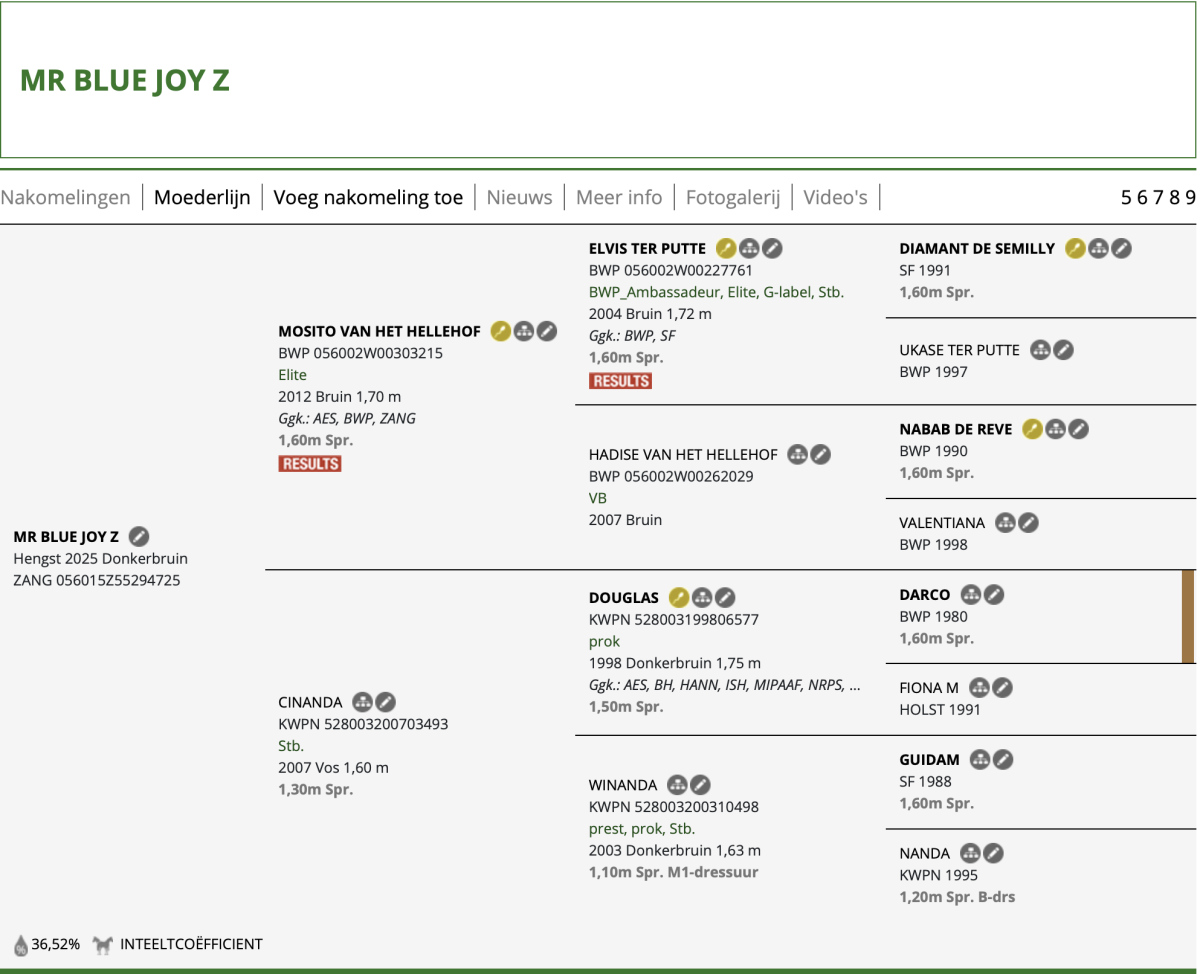Viewport: 1200px width, 974px height.
Task: Click the gold icon next to Douglas
Action: click(x=679, y=598)
